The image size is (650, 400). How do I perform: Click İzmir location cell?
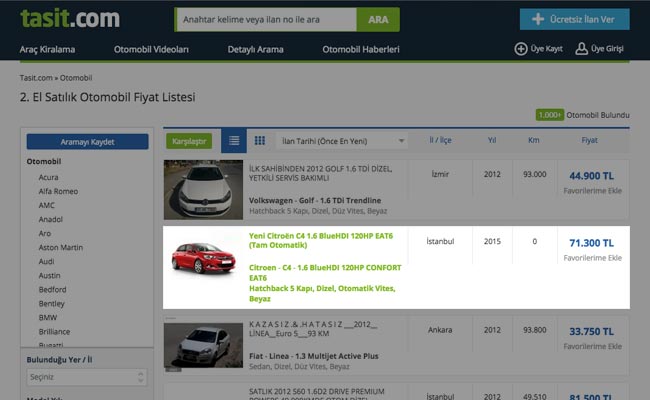pyautogui.click(x=440, y=174)
